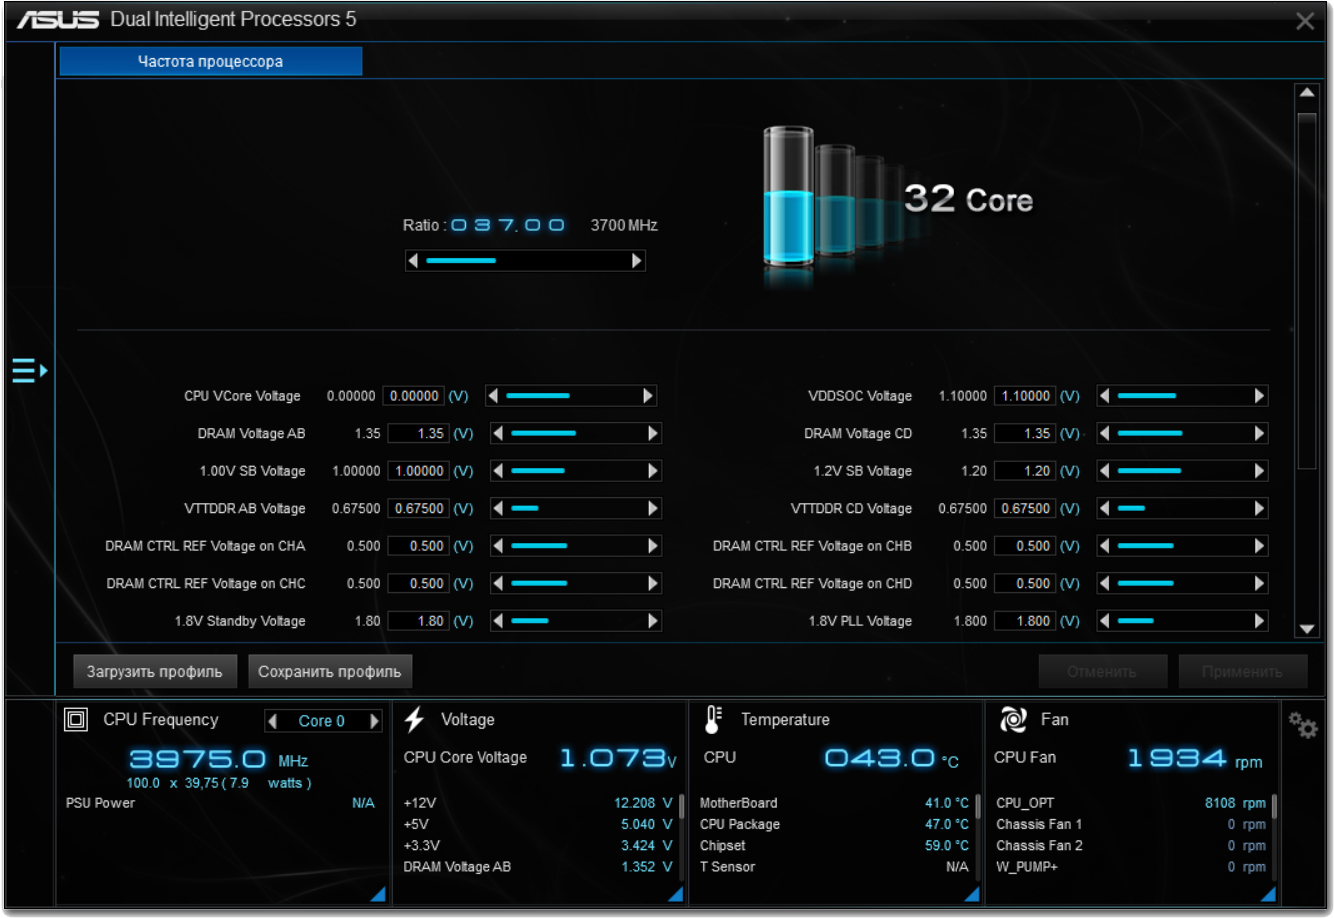This screenshot has height=918, width=1334.
Task: Click the scrollbar down arrow
Action: coord(1306,629)
